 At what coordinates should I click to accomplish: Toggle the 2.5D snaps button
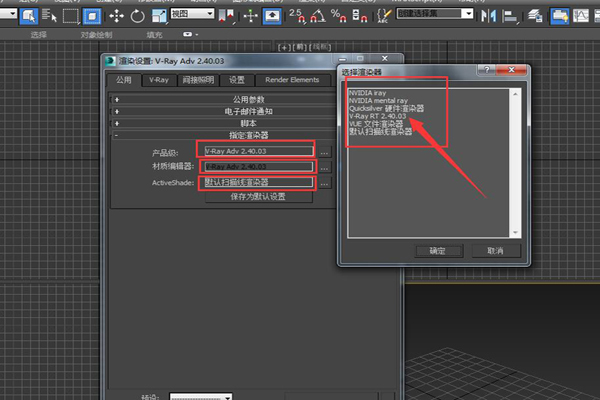(x=297, y=15)
